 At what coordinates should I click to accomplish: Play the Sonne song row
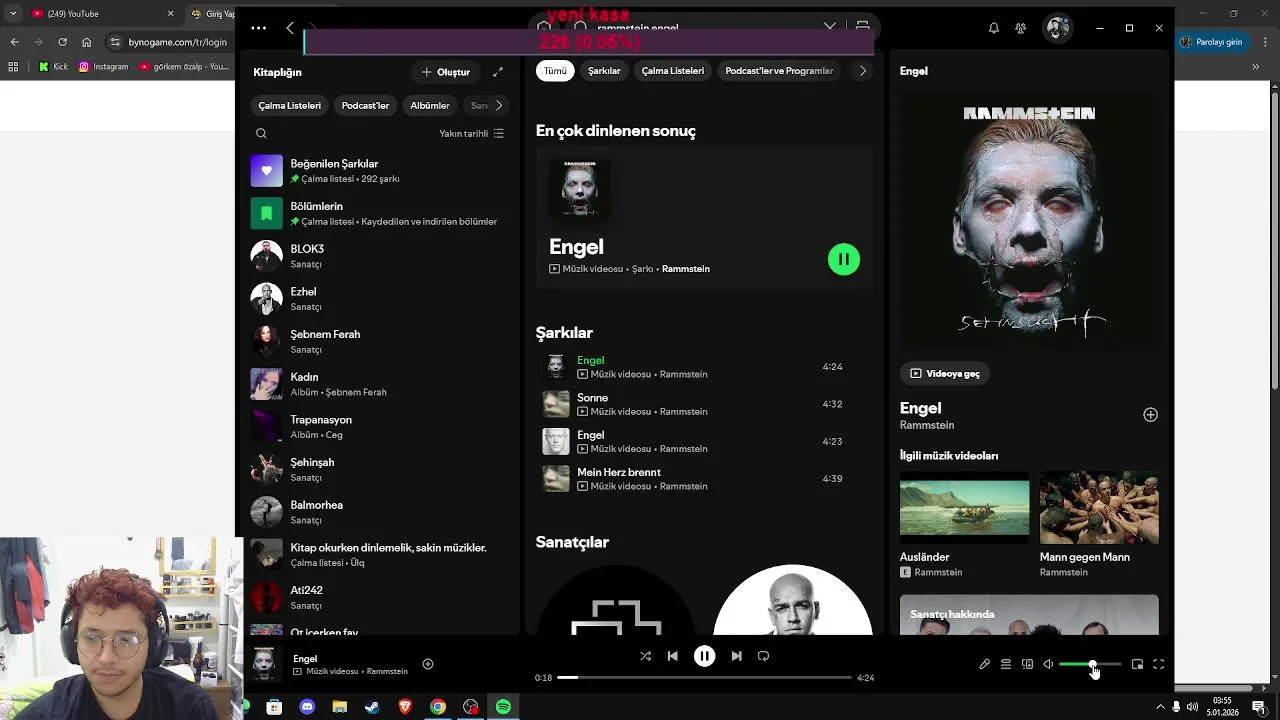(704, 404)
